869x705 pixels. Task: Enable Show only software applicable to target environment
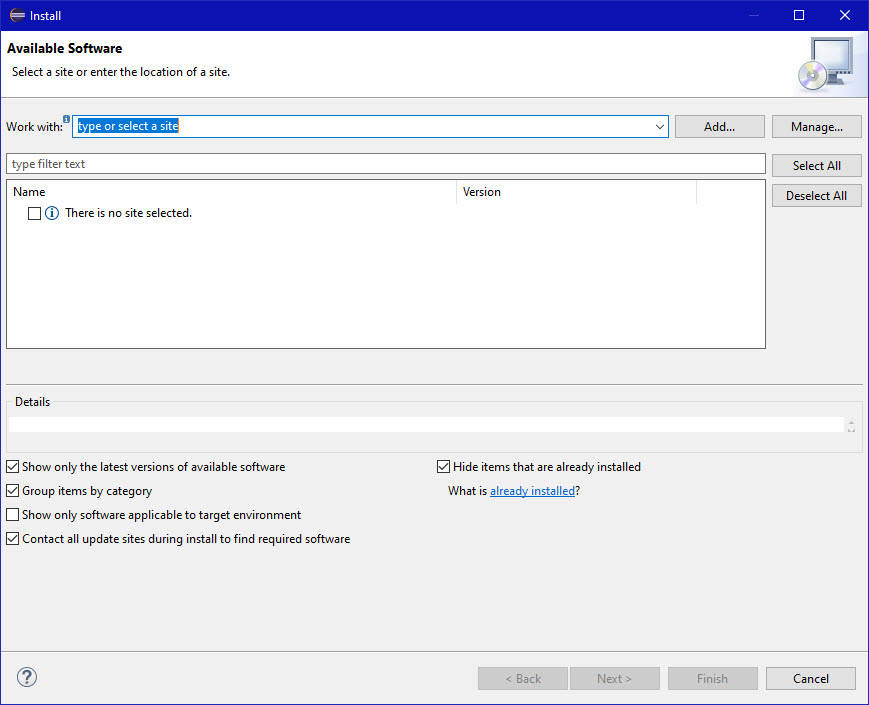tap(13, 515)
